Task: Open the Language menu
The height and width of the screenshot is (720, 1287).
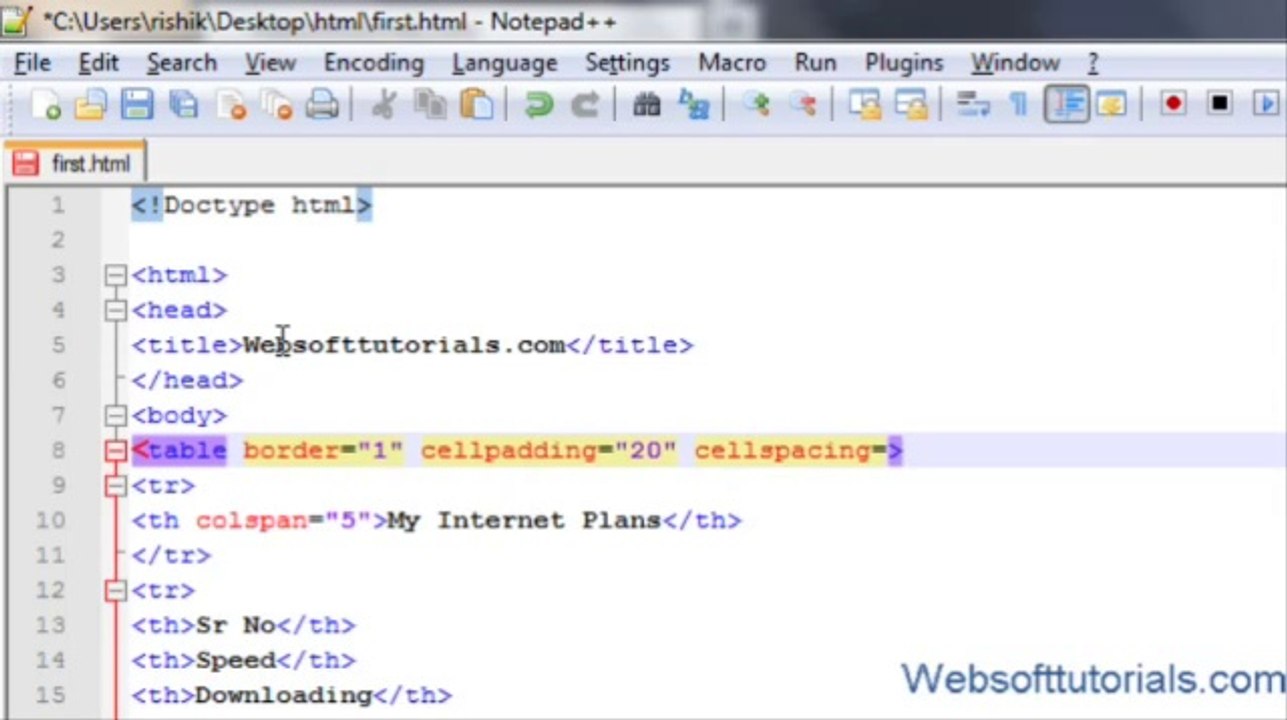Action: (505, 63)
